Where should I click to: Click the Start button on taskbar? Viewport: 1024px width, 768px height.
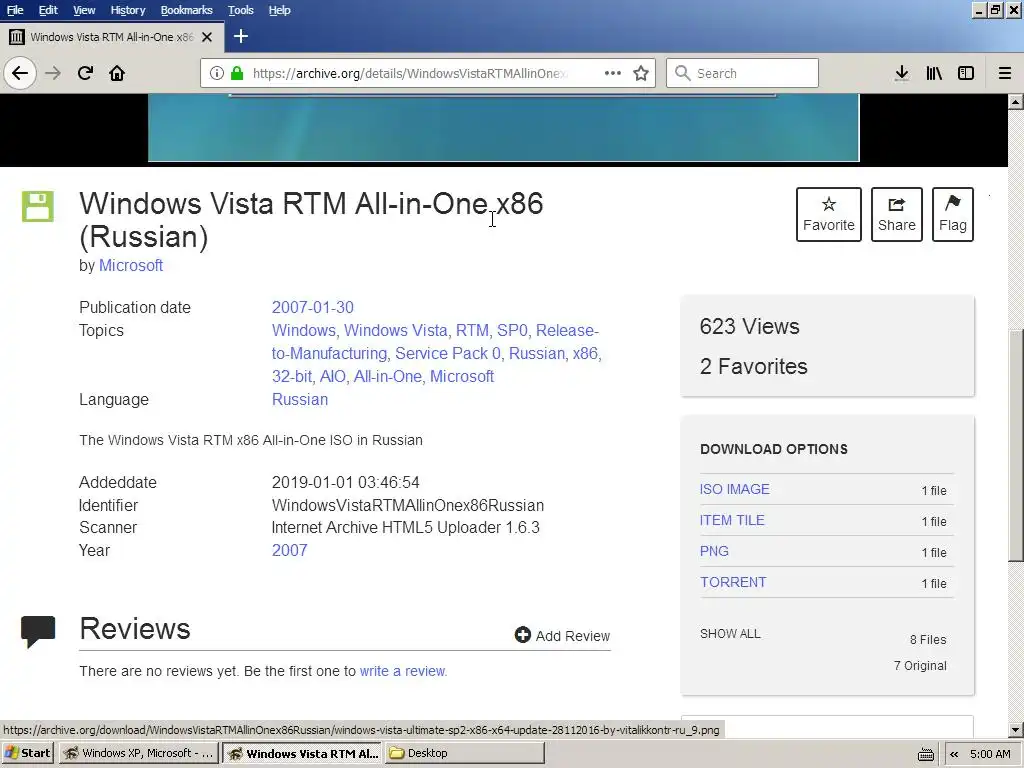(28, 753)
